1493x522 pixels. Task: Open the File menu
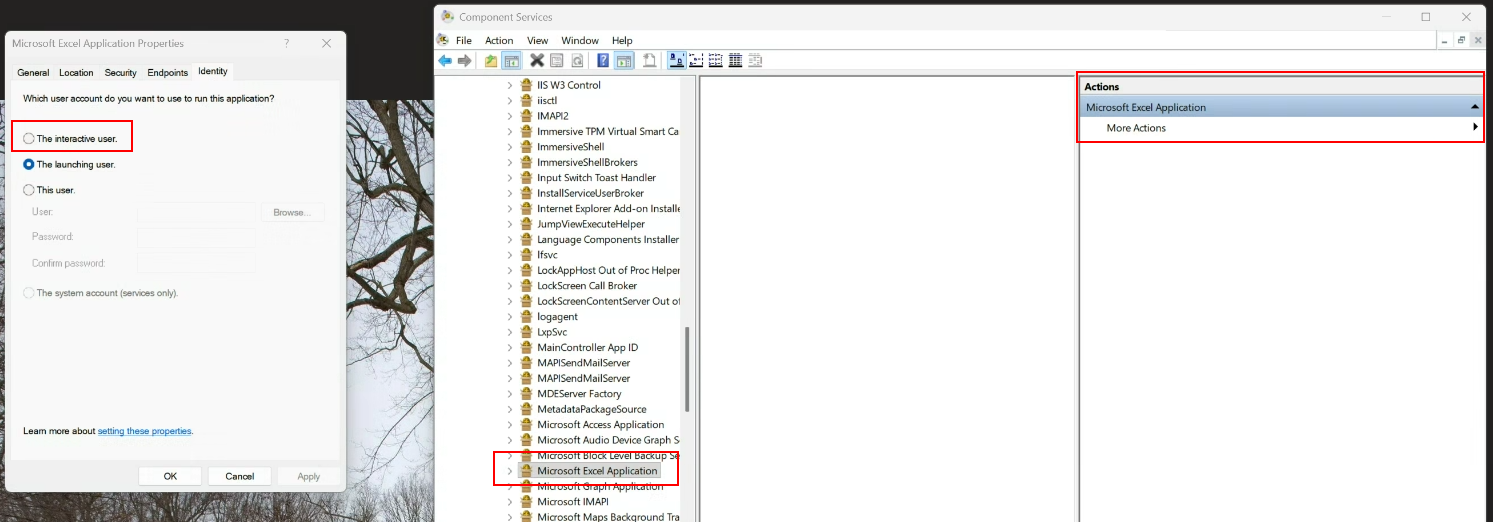coord(464,40)
